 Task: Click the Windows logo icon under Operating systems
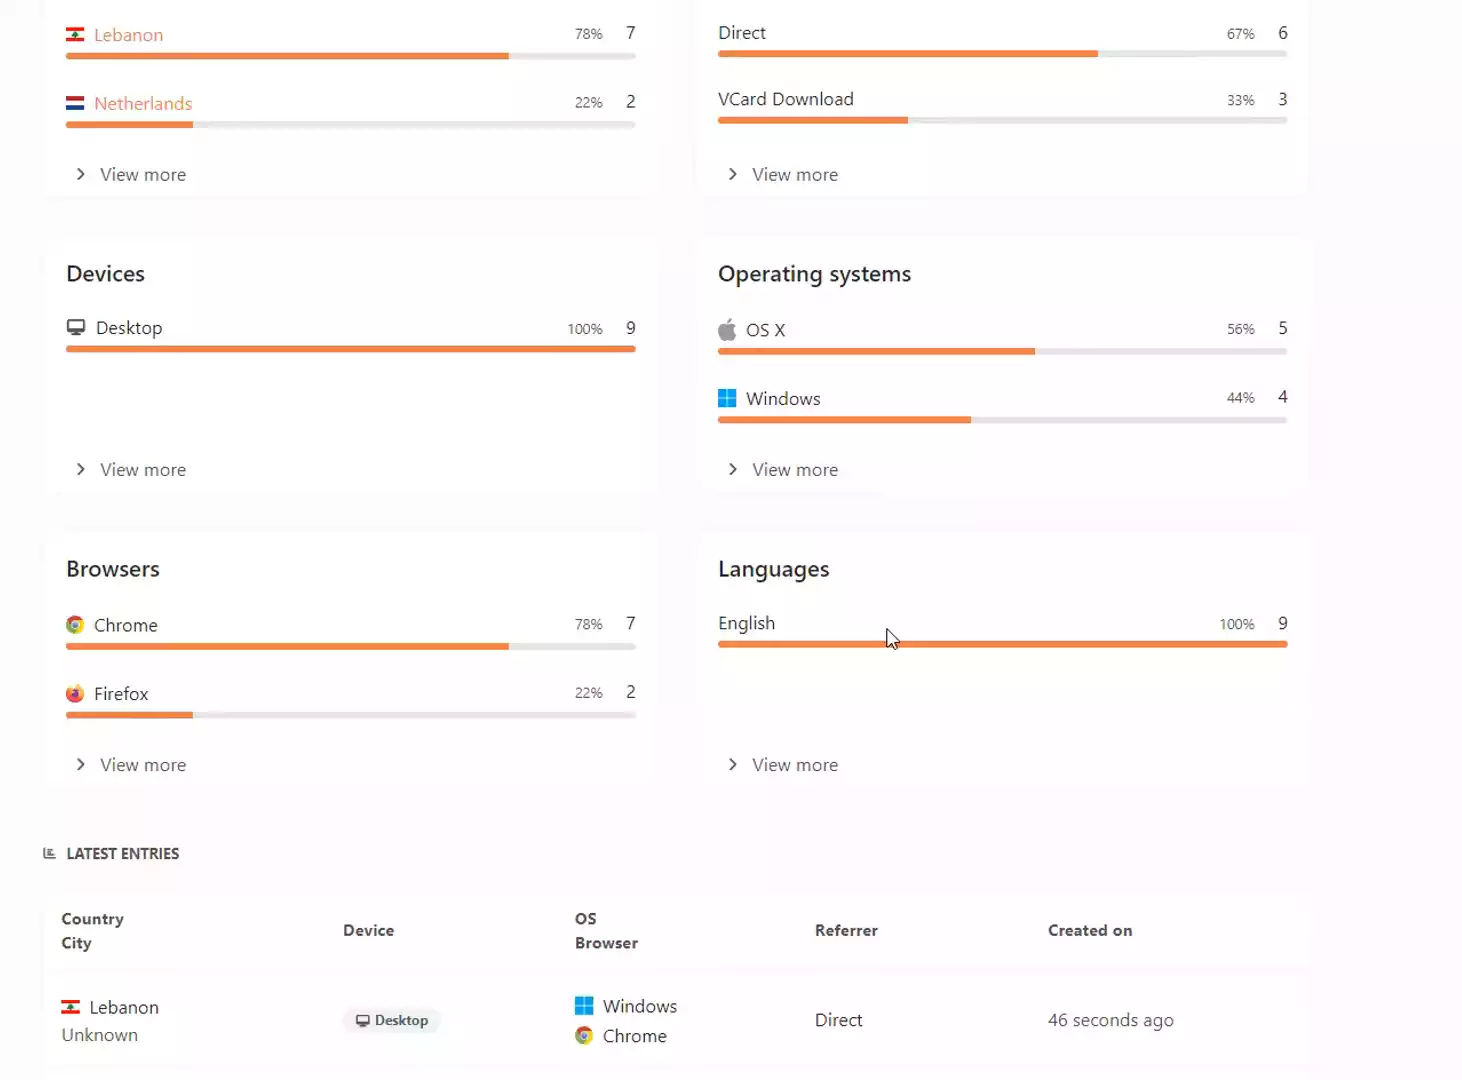pyautogui.click(x=727, y=398)
